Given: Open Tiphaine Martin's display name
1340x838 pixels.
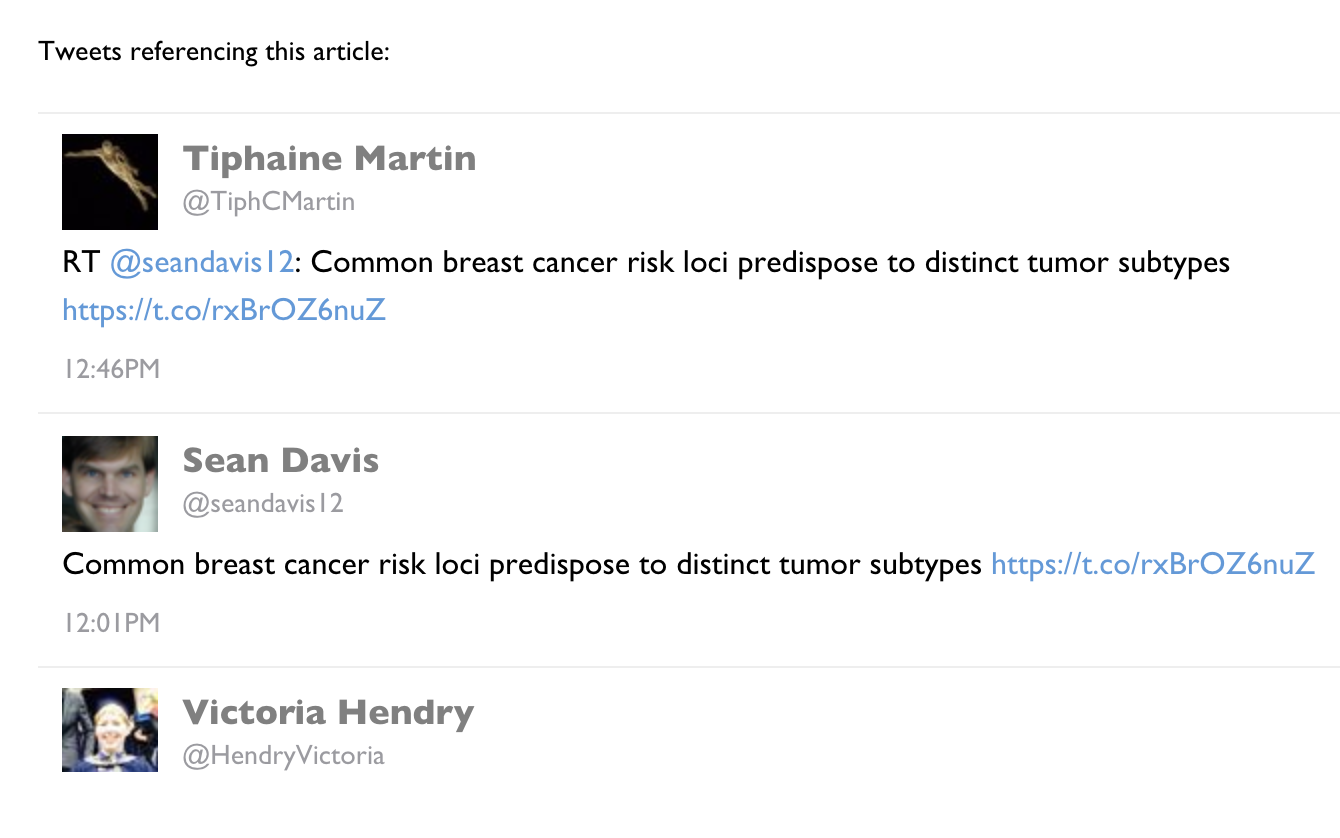Looking at the screenshot, I should coord(329,158).
